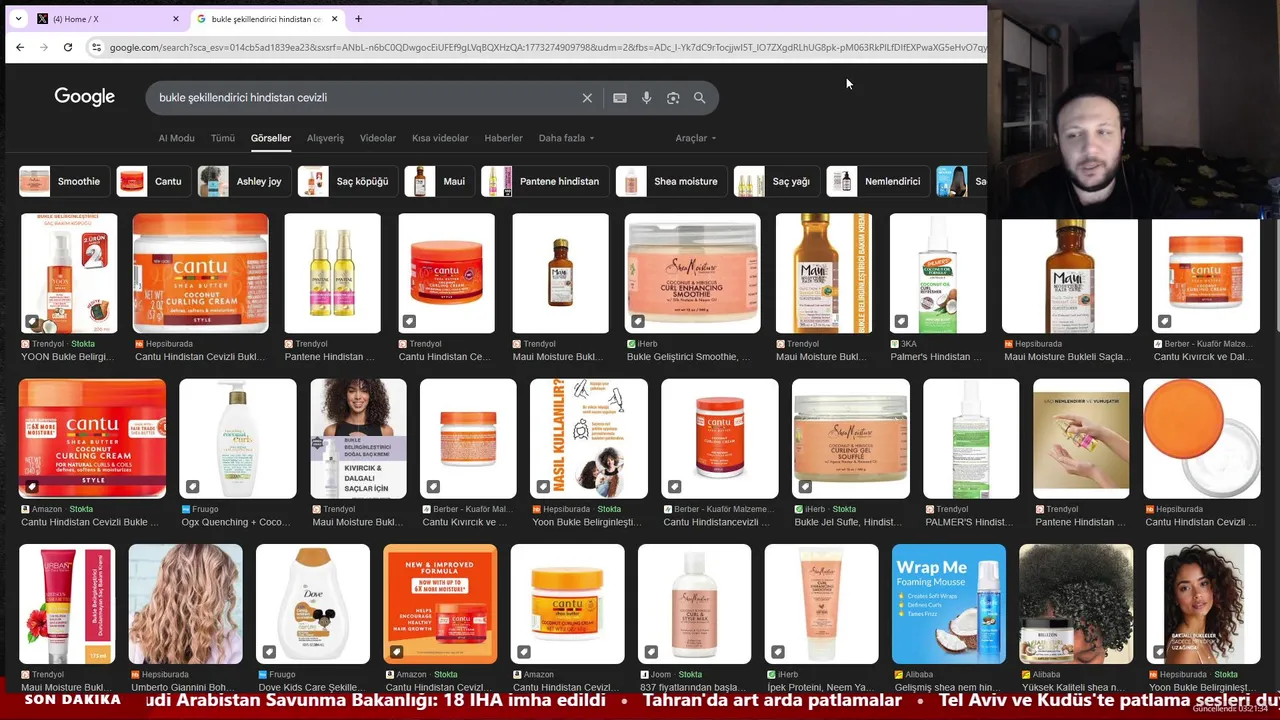The width and height of the screenshot is (1280, 720).
Task: Switch to the Tümü results tab
Action: [x=223, y=138]
